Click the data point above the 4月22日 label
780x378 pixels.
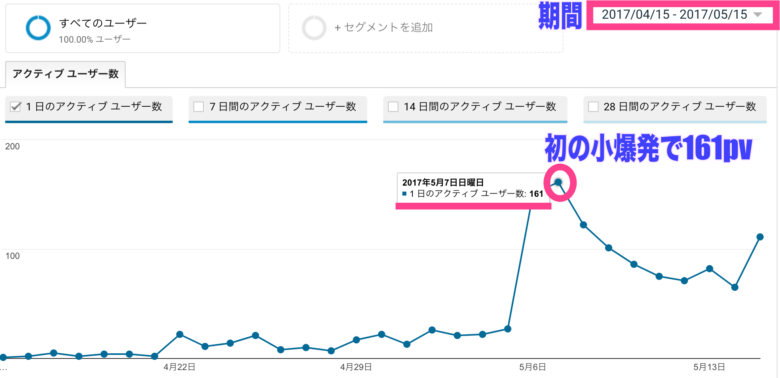click(x=180, y=334)
